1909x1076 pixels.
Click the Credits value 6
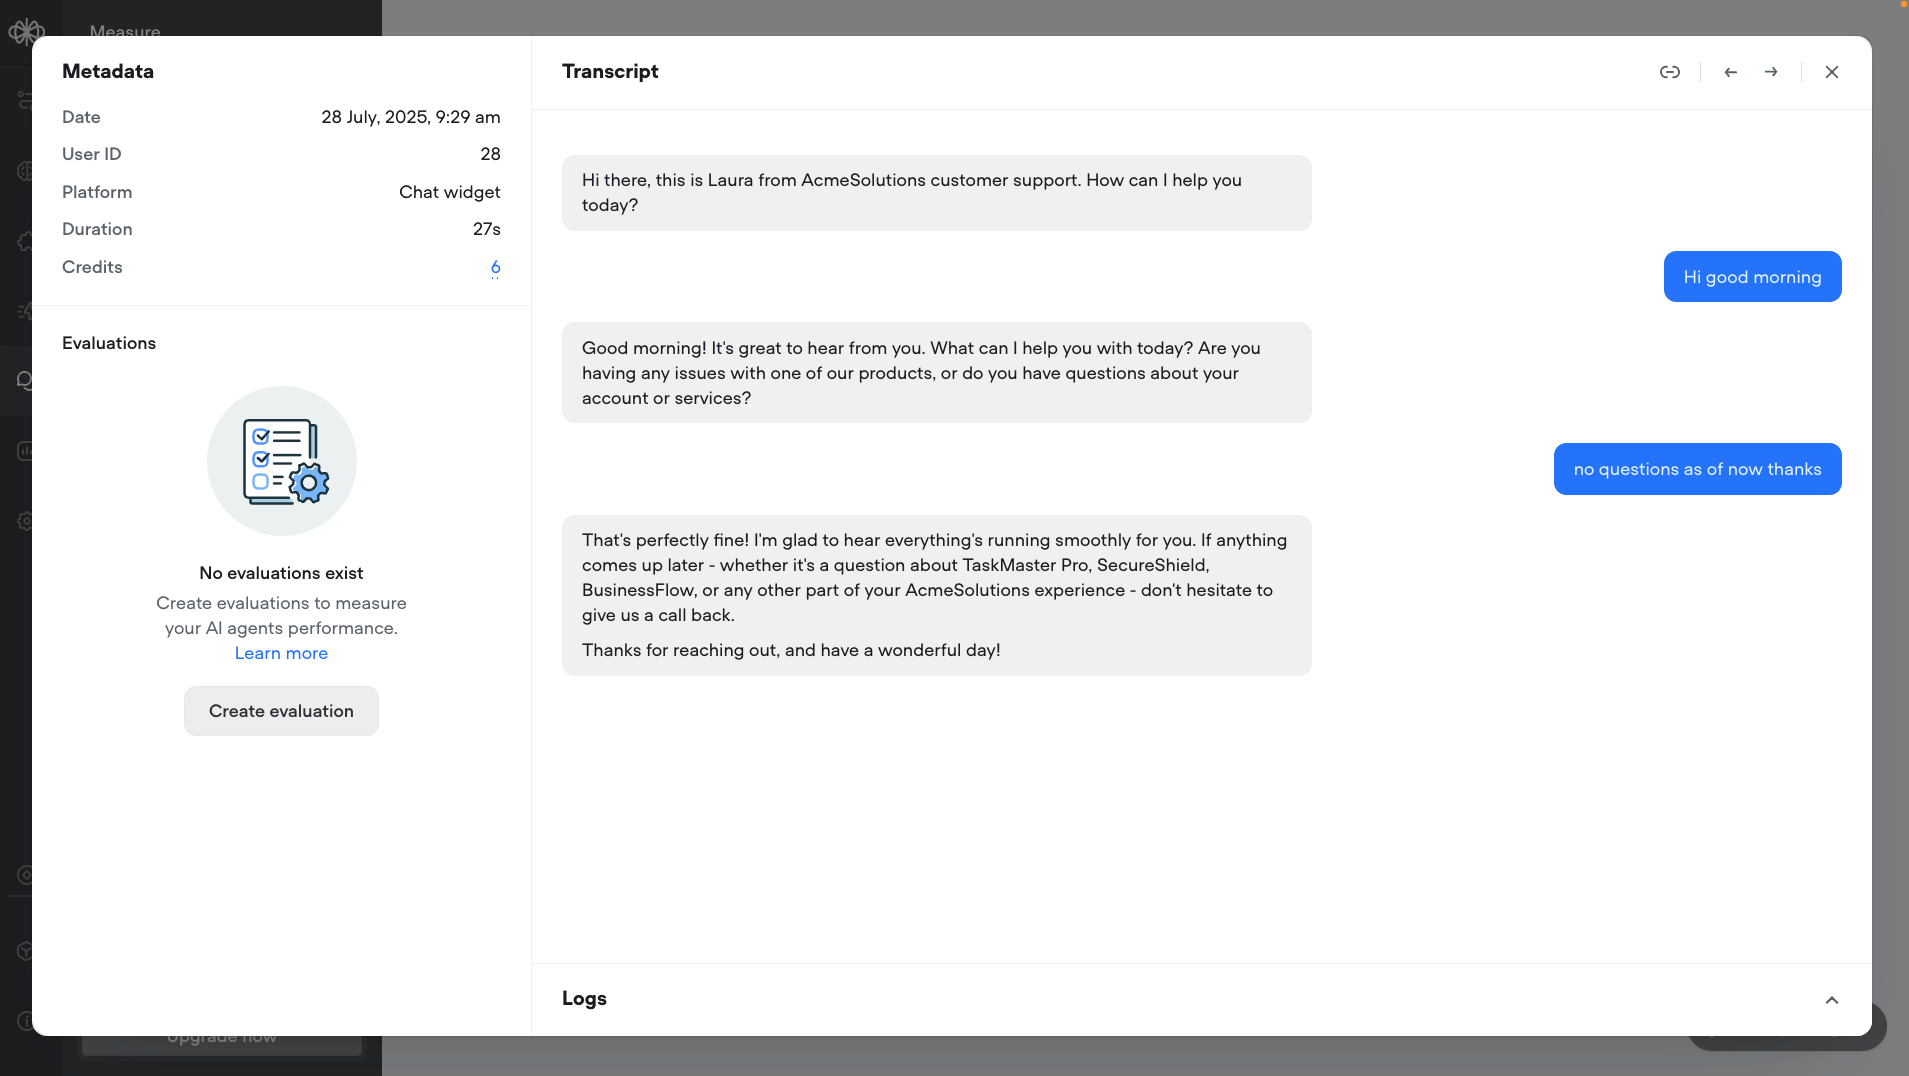coord(495,267)
